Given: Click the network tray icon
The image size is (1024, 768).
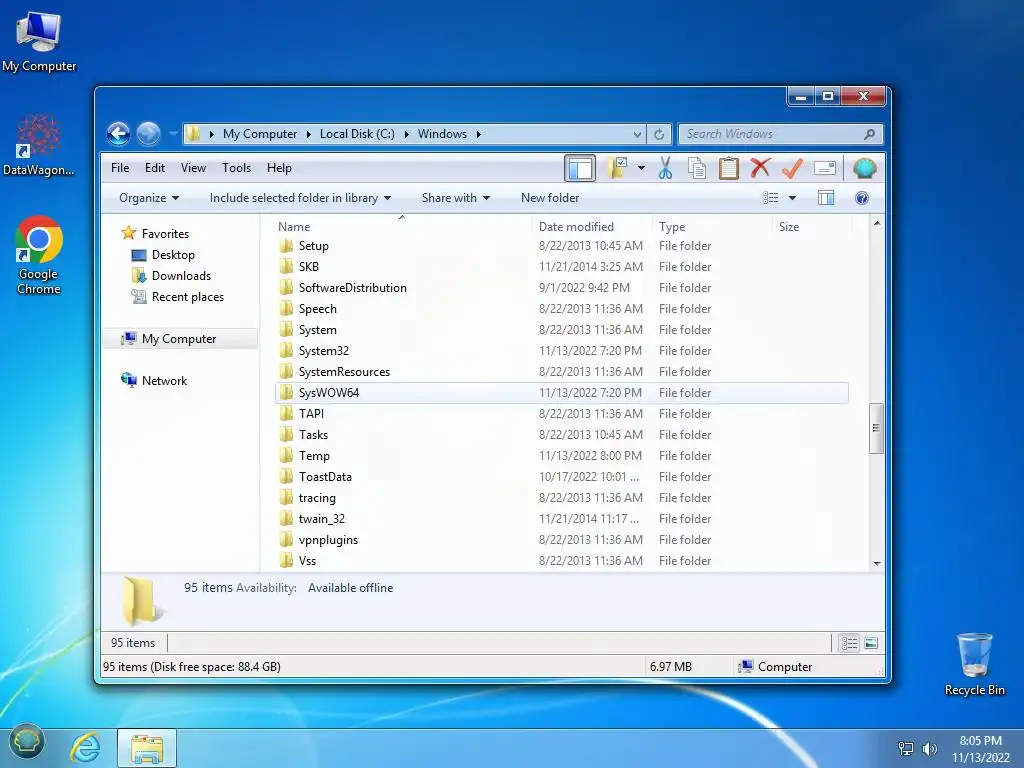Looking at the screenshot, I should [x=906, y=749].
